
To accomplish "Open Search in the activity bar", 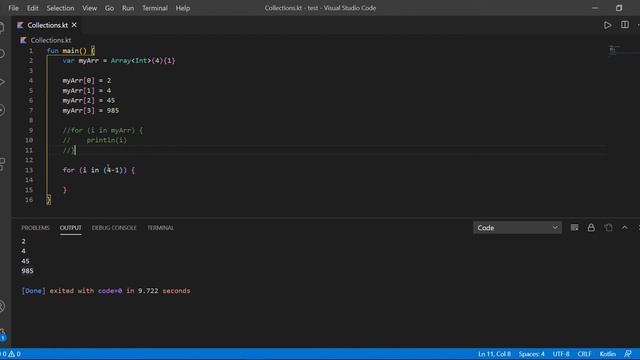I will (x=3, y=53).
